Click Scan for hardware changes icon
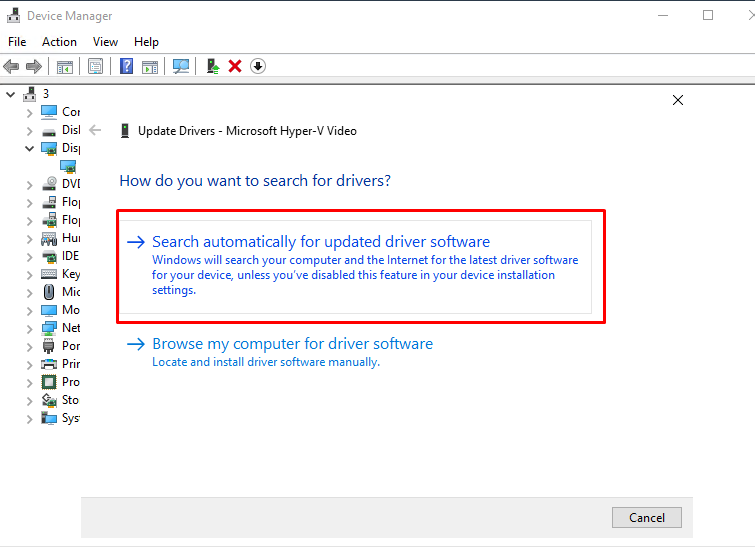This screenshot has width=755, height=548. (181, 66)
